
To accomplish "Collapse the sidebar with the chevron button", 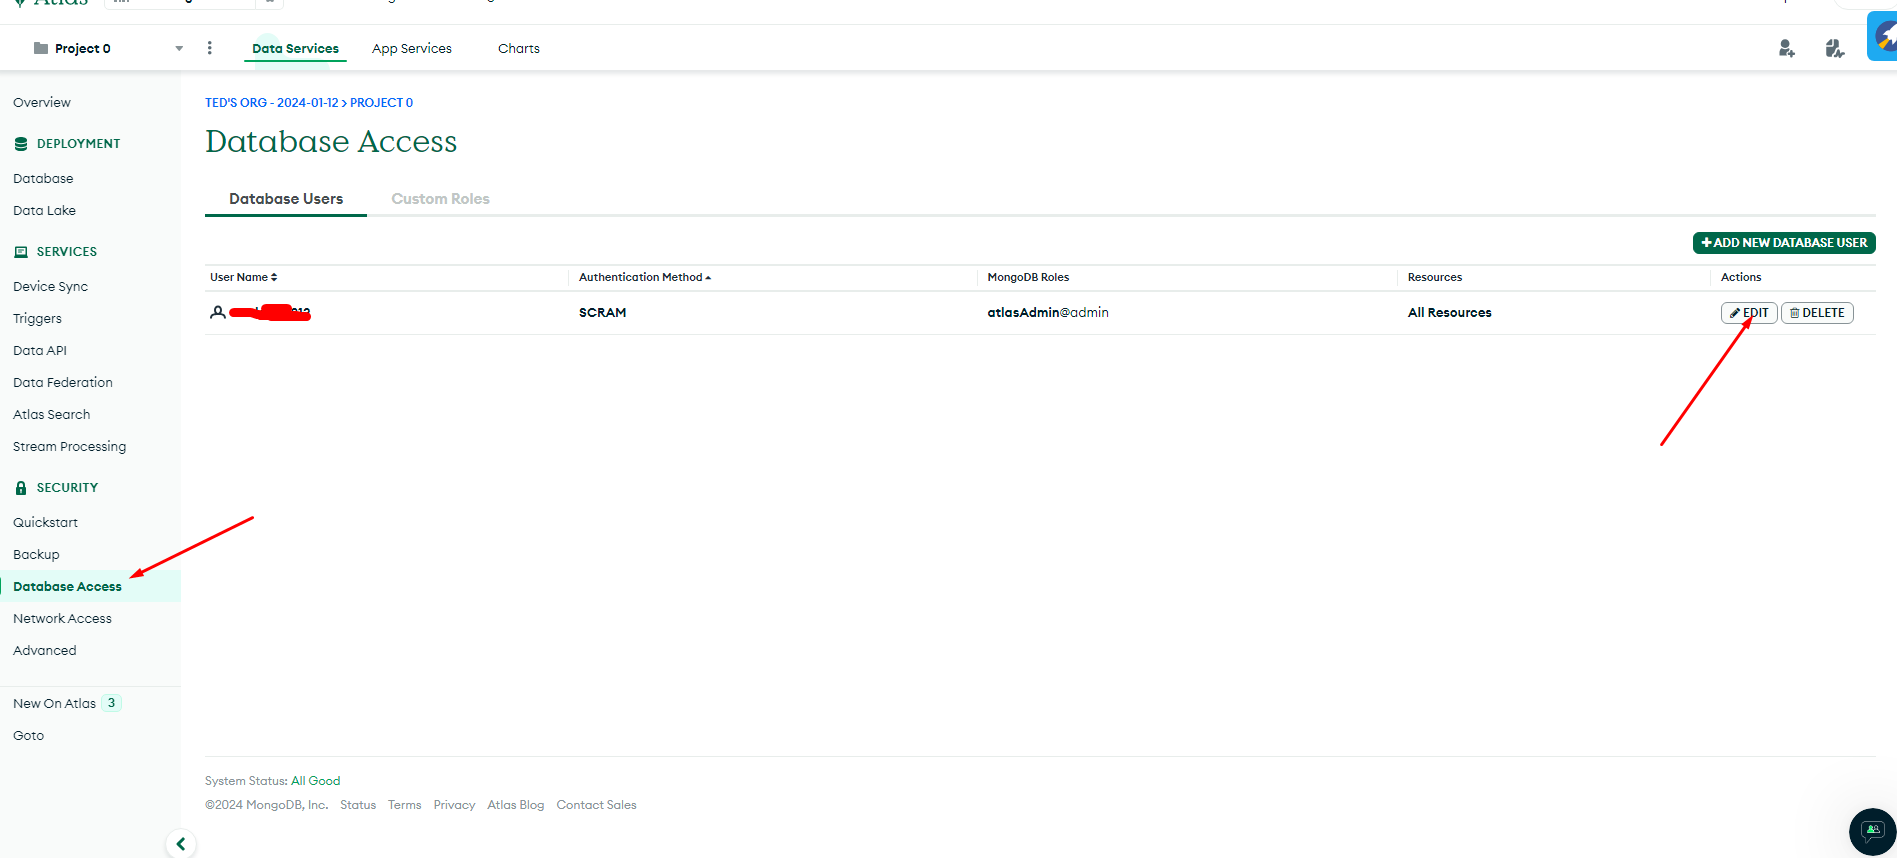I will tap(181, 844).
